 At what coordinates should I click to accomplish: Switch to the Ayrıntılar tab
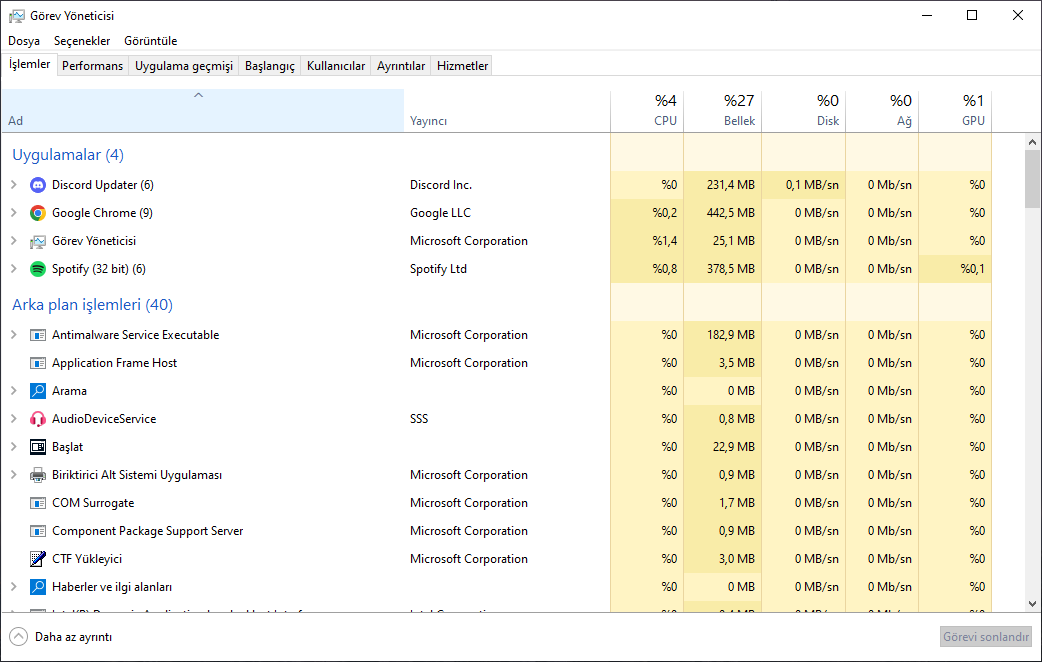tap(401, 66)
